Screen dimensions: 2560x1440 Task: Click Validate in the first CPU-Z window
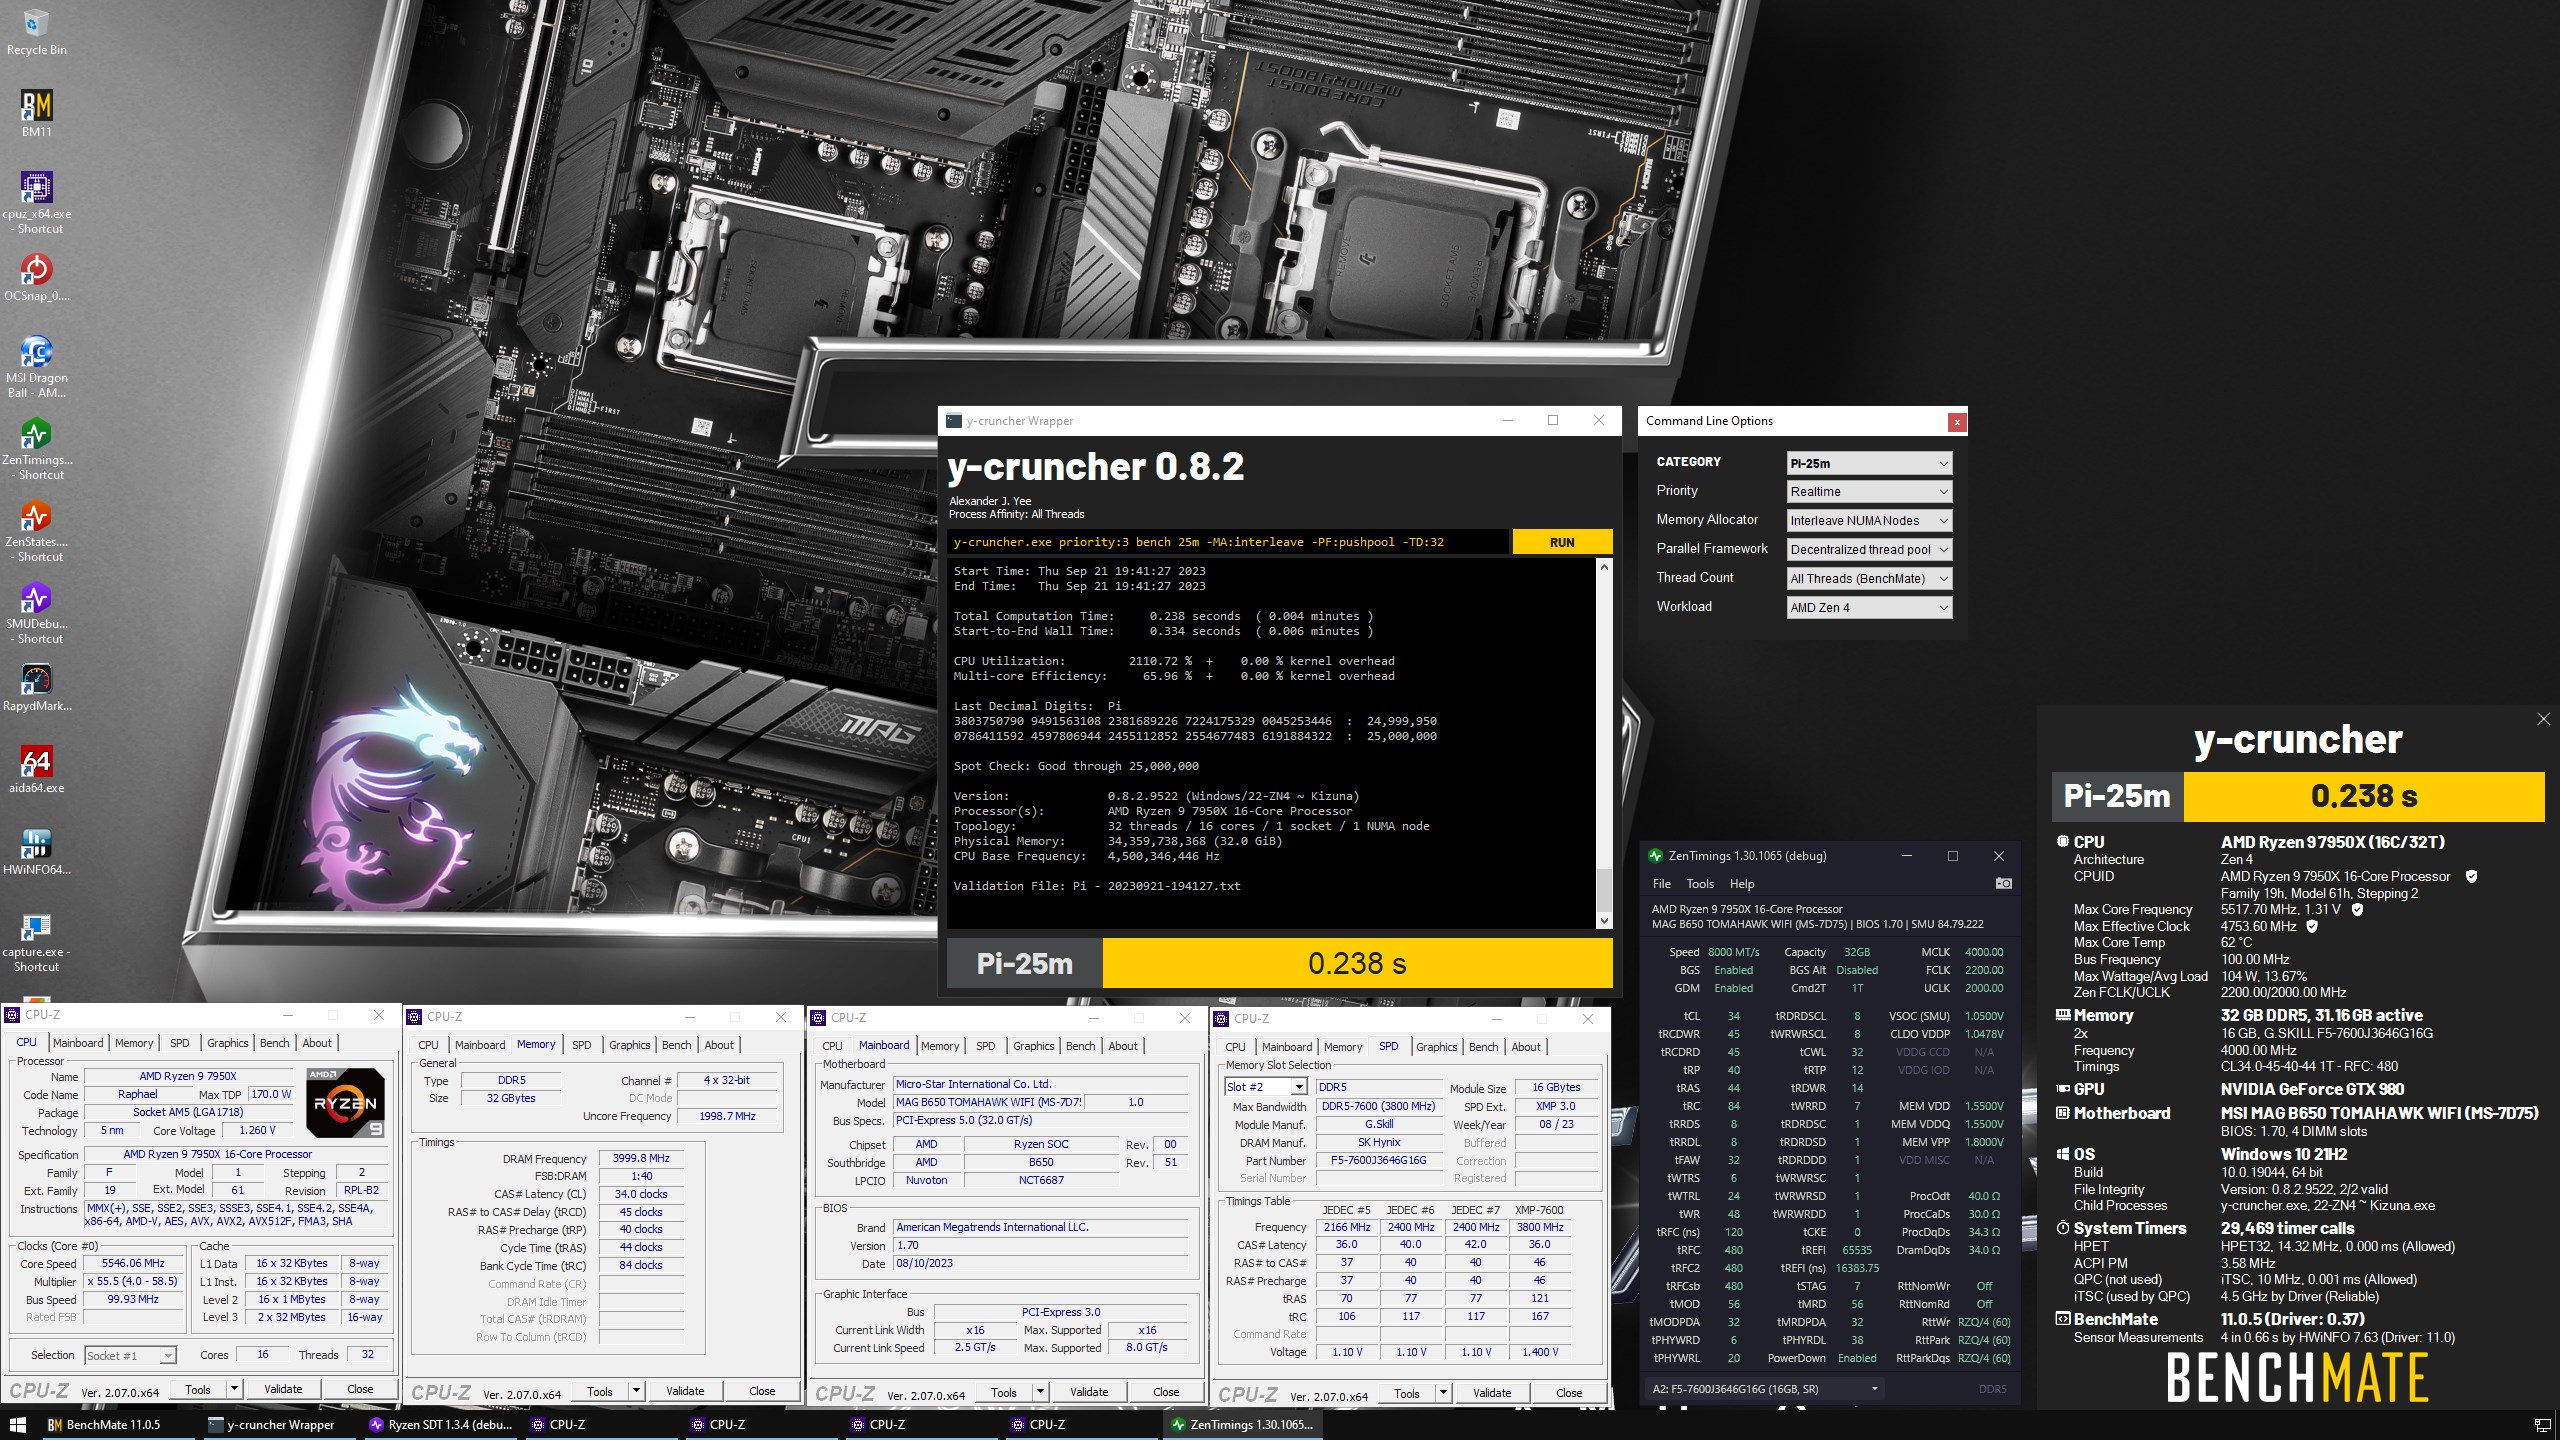pos(283,1389)
